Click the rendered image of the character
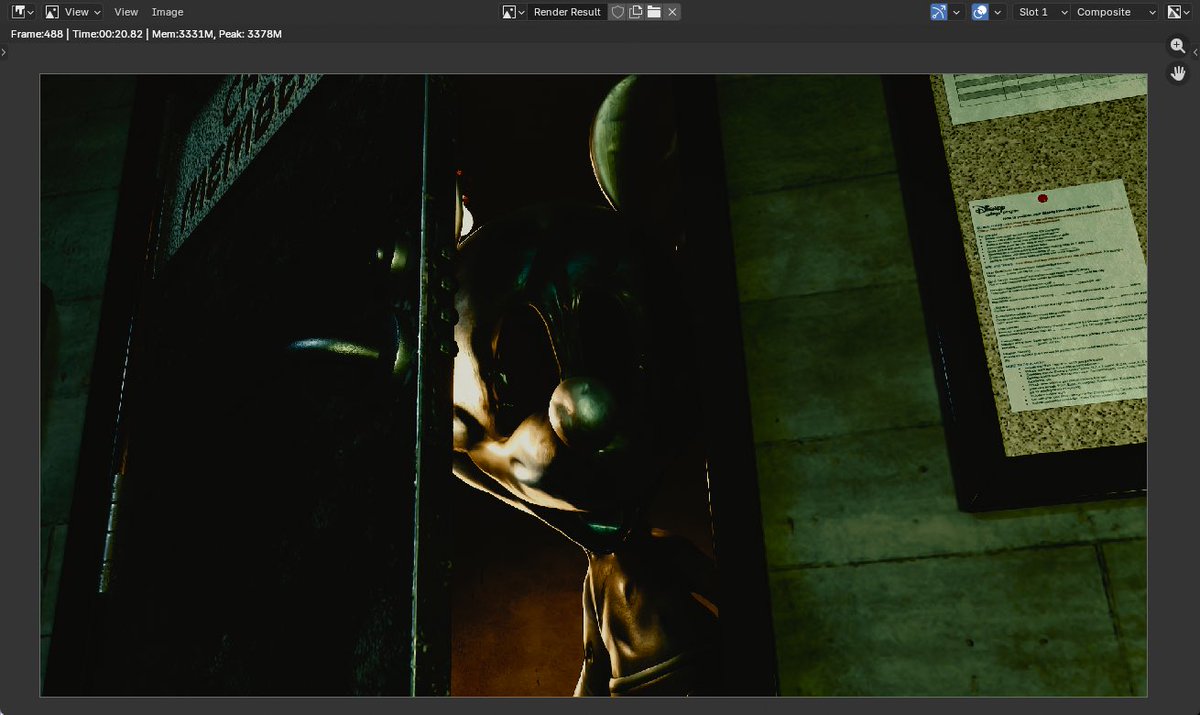The width and height of the screenshot is (1200, 715). pyautogui.click(x=593, y=385)
